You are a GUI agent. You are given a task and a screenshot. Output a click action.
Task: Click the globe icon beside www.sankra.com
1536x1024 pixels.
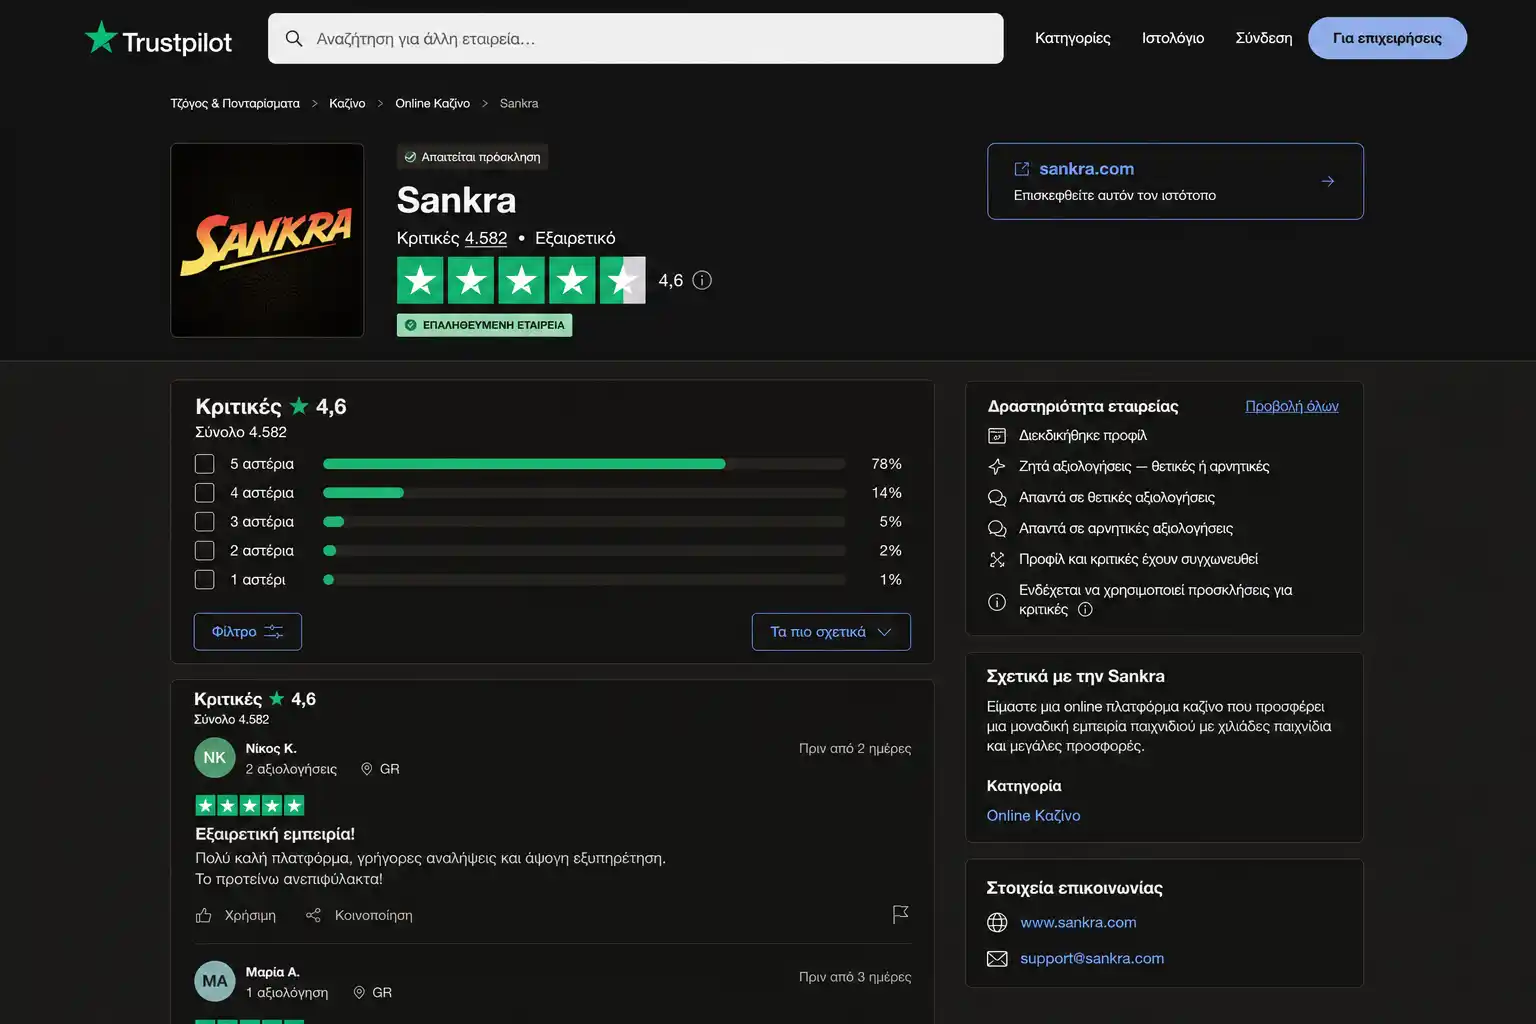[997, 923]
